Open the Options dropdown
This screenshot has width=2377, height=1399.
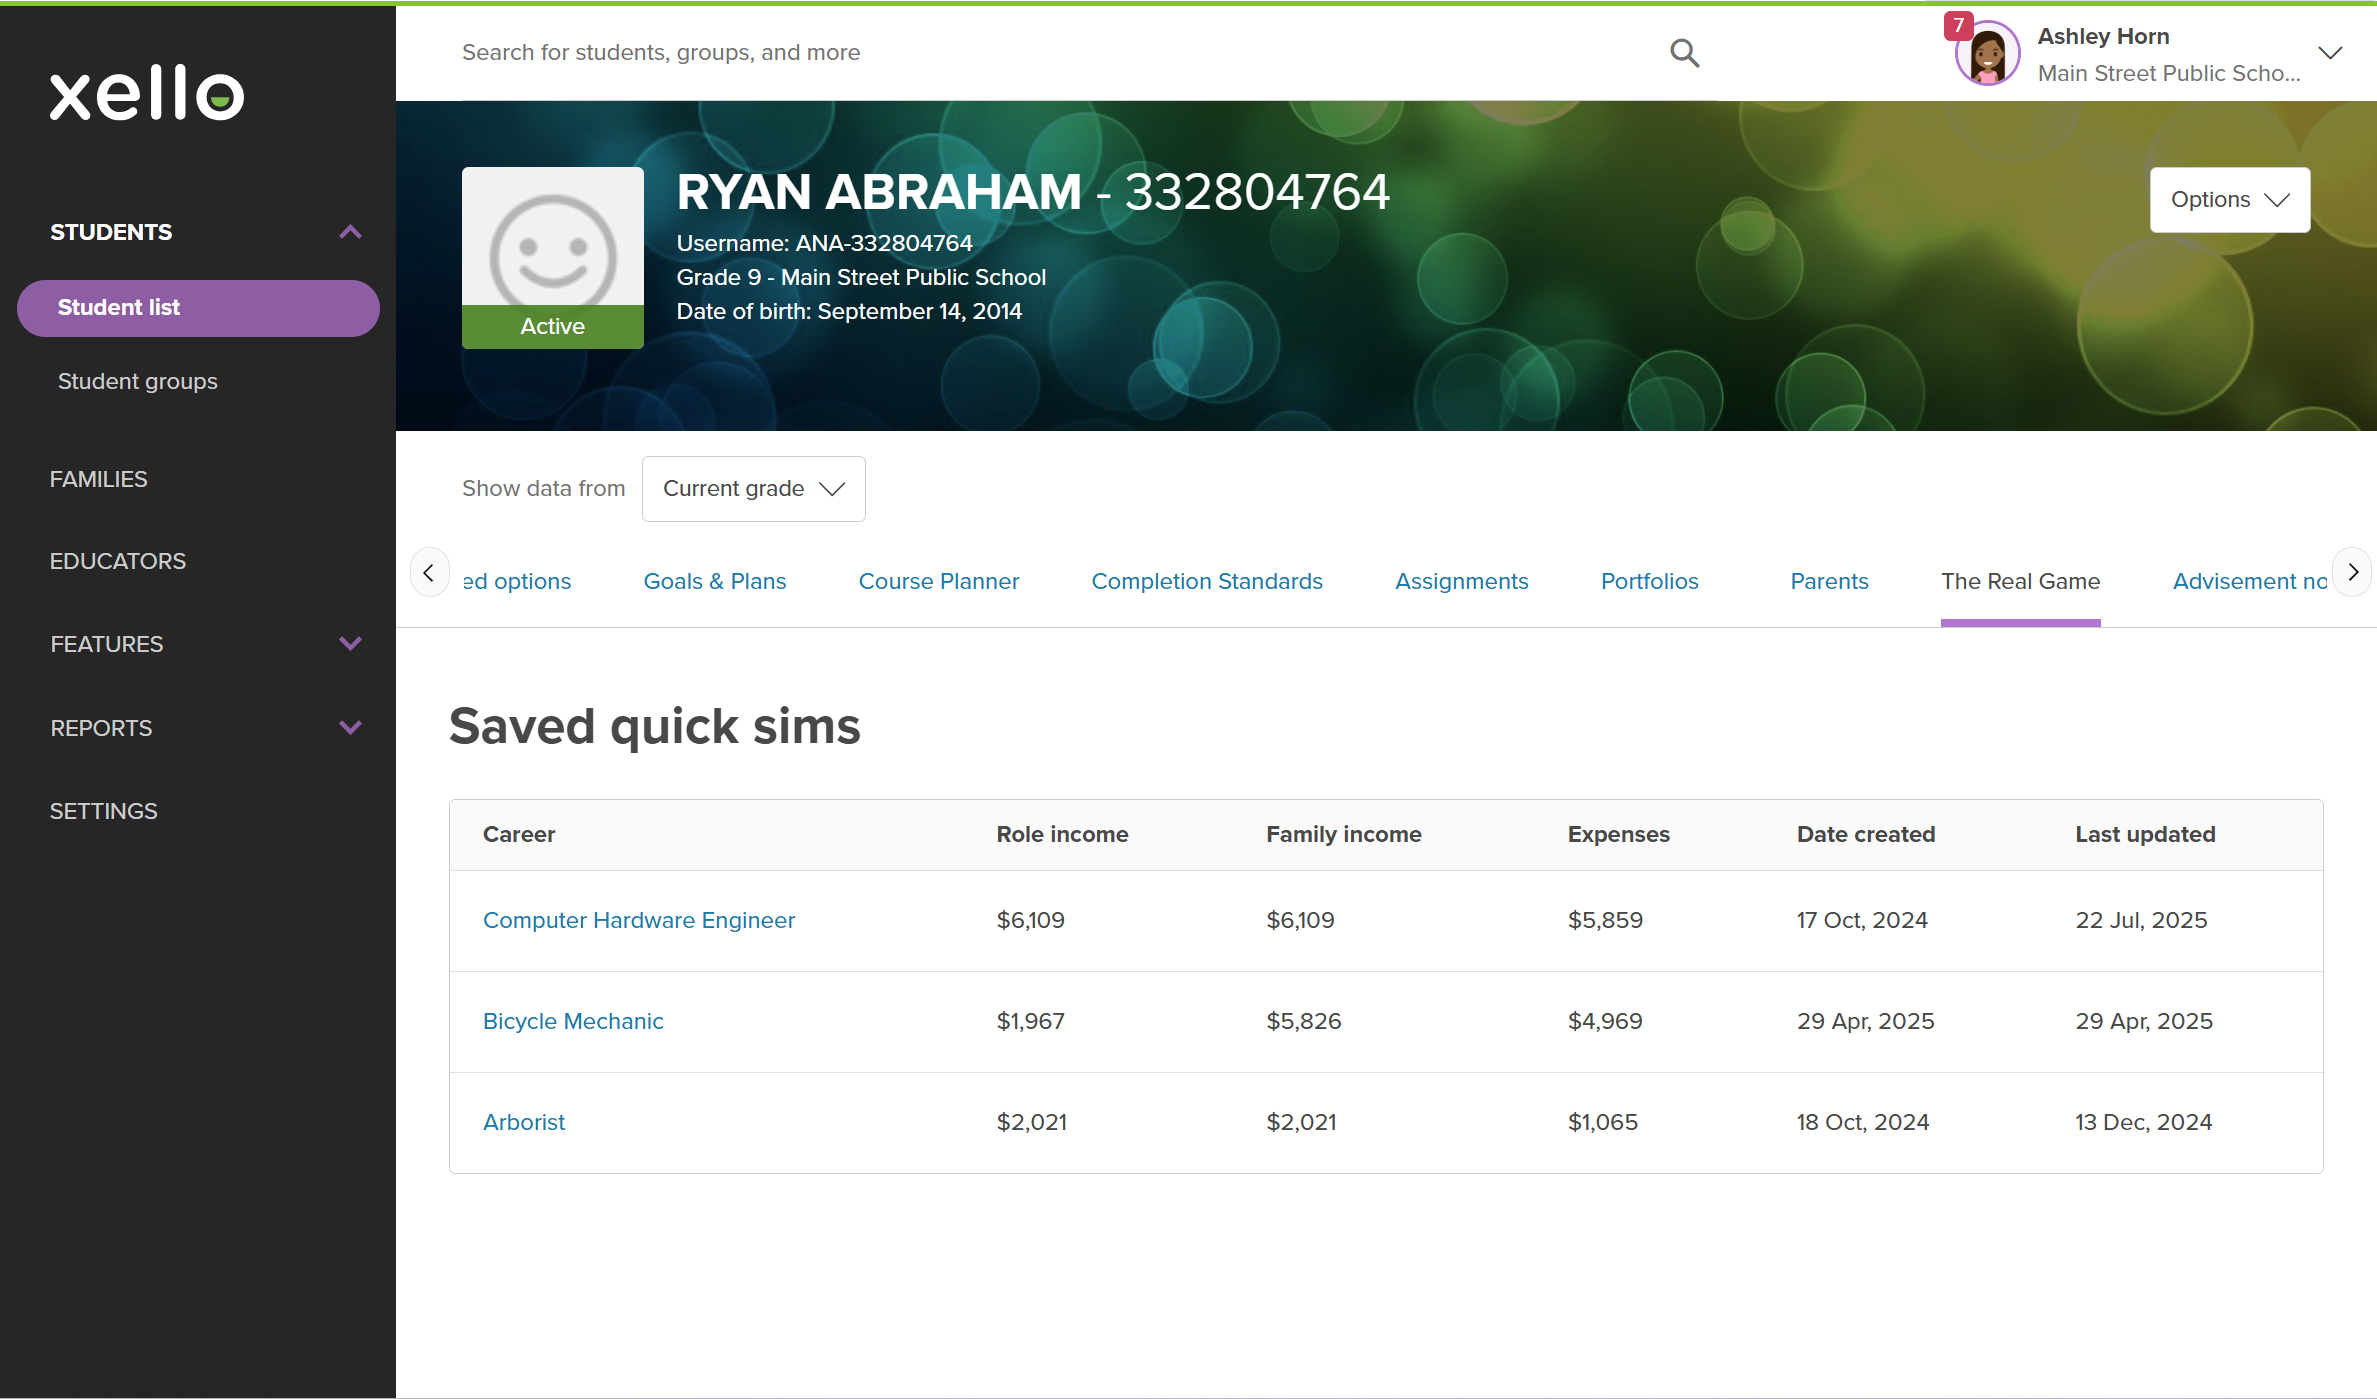tap(2228, 199)
